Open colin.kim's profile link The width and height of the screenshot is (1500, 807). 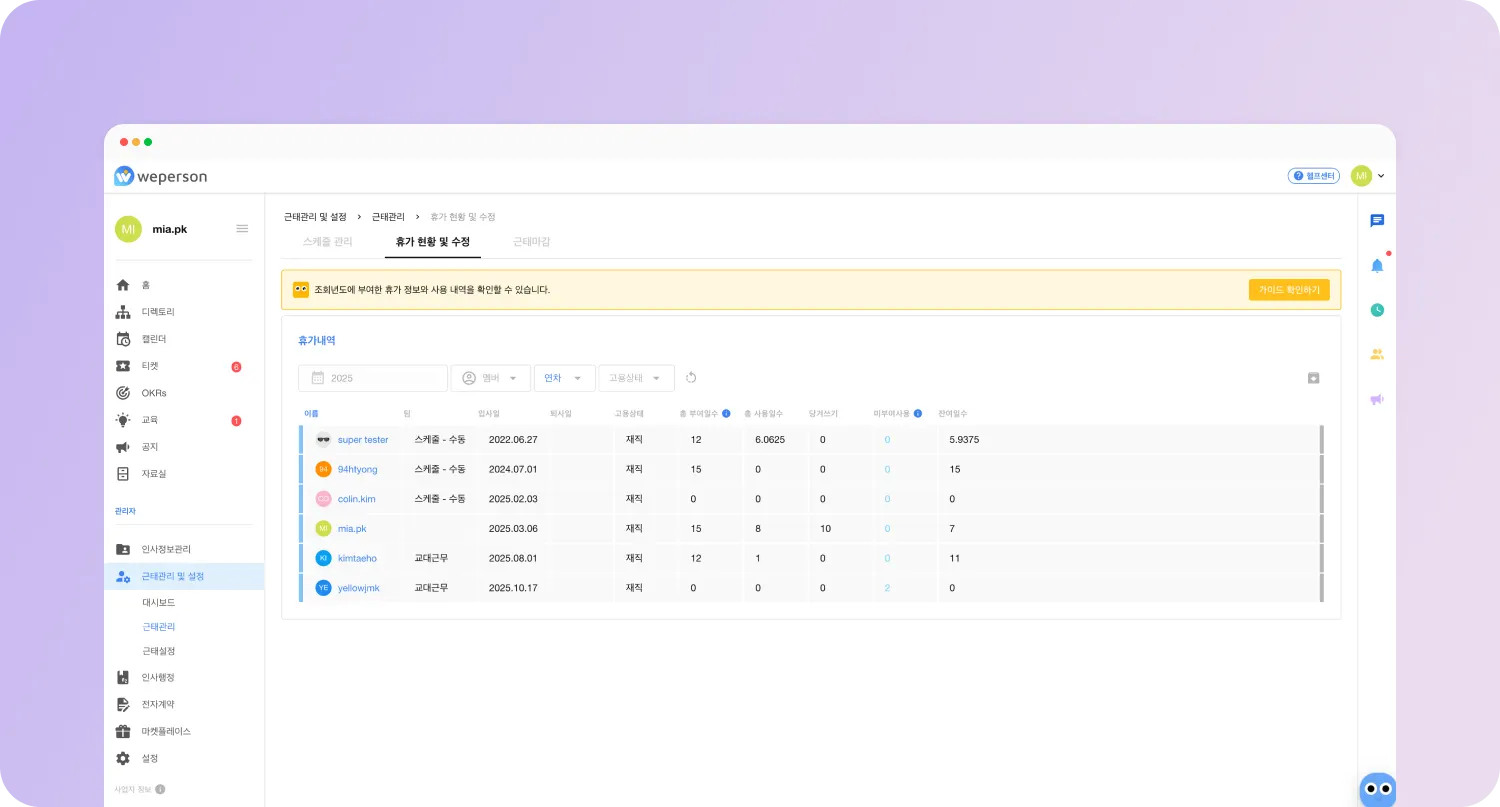tap(357, 498)
